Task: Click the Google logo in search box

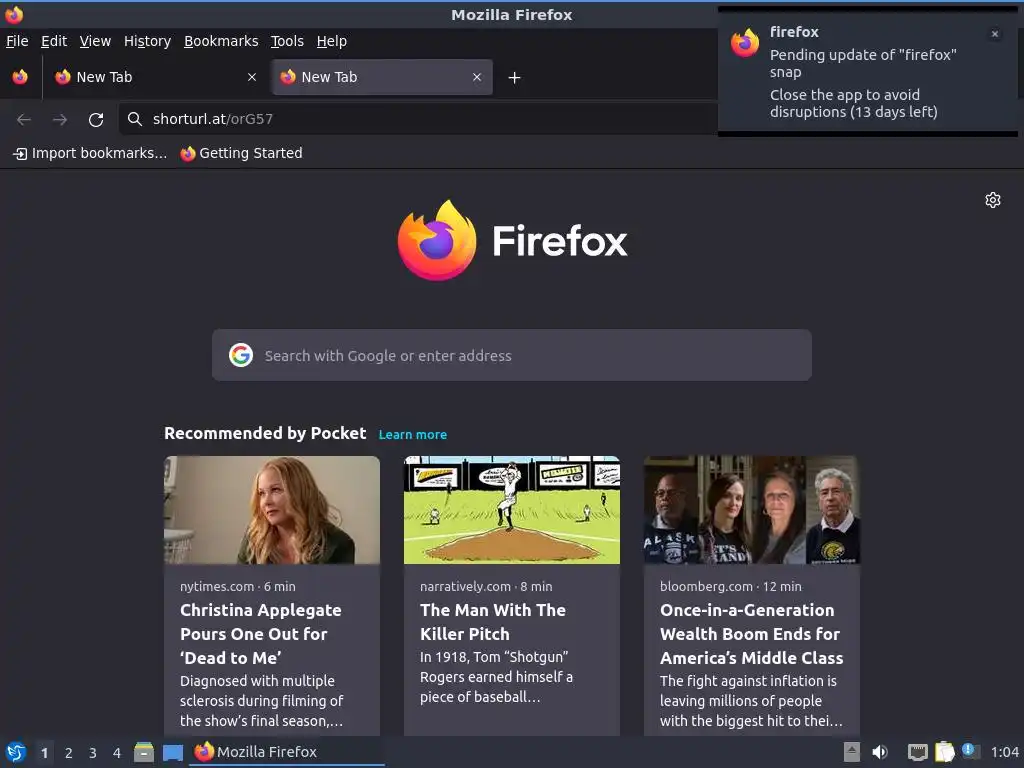Action: (x=241, y=355)
